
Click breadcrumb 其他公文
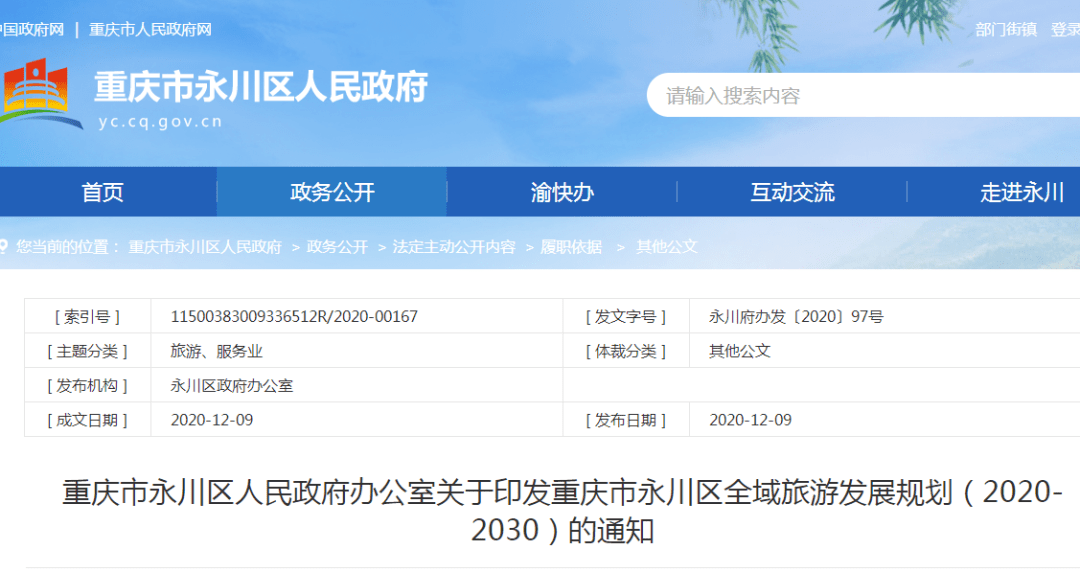point(667,247)
